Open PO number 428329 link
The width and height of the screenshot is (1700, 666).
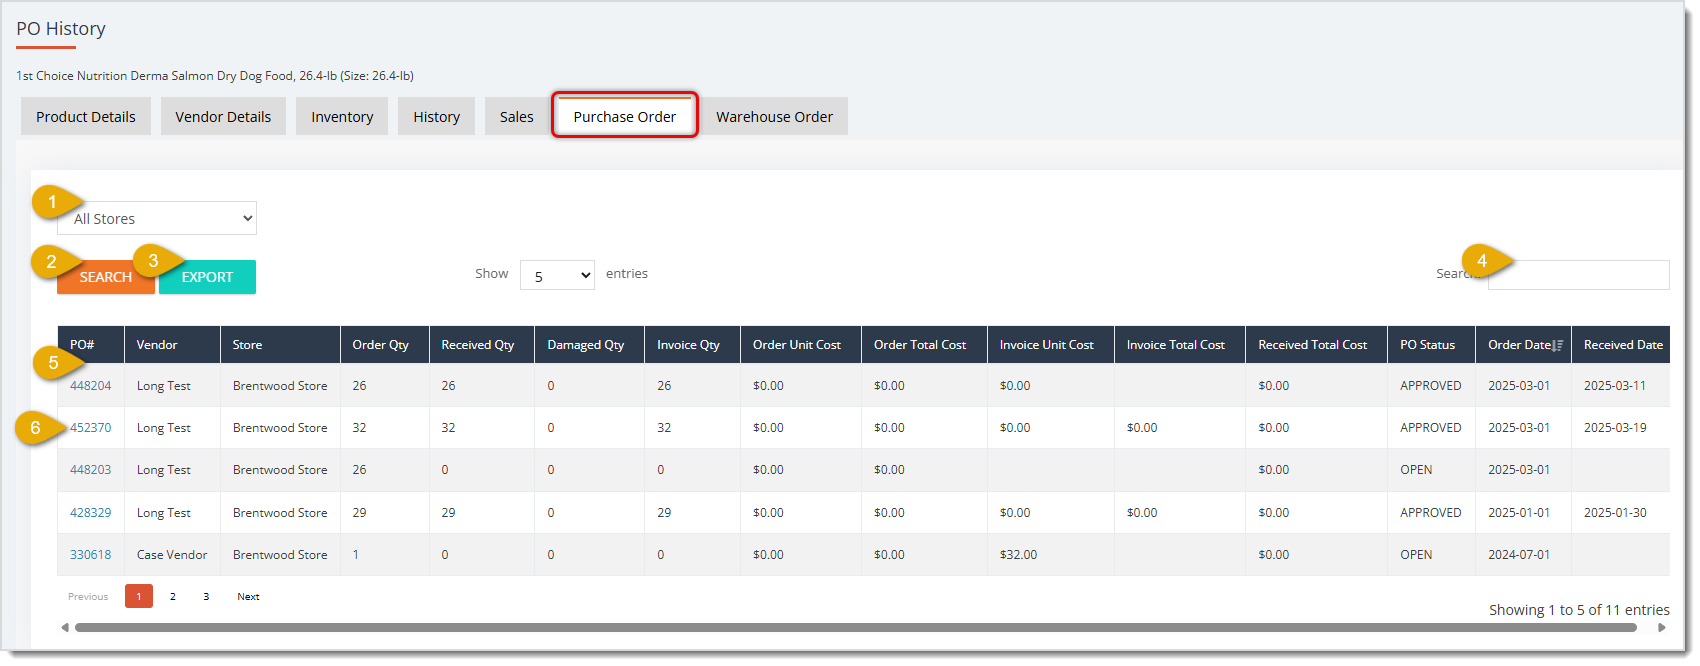(x=90, y=513)
